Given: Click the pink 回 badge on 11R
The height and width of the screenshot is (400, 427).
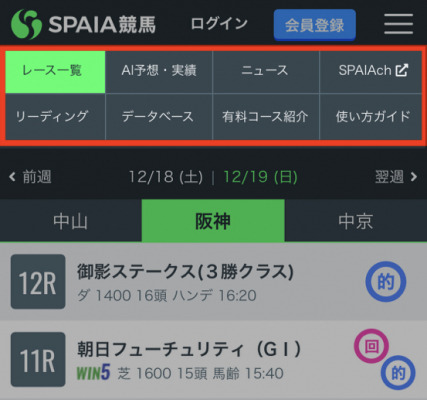Looking at the screenshot, I should click(371, 346).
